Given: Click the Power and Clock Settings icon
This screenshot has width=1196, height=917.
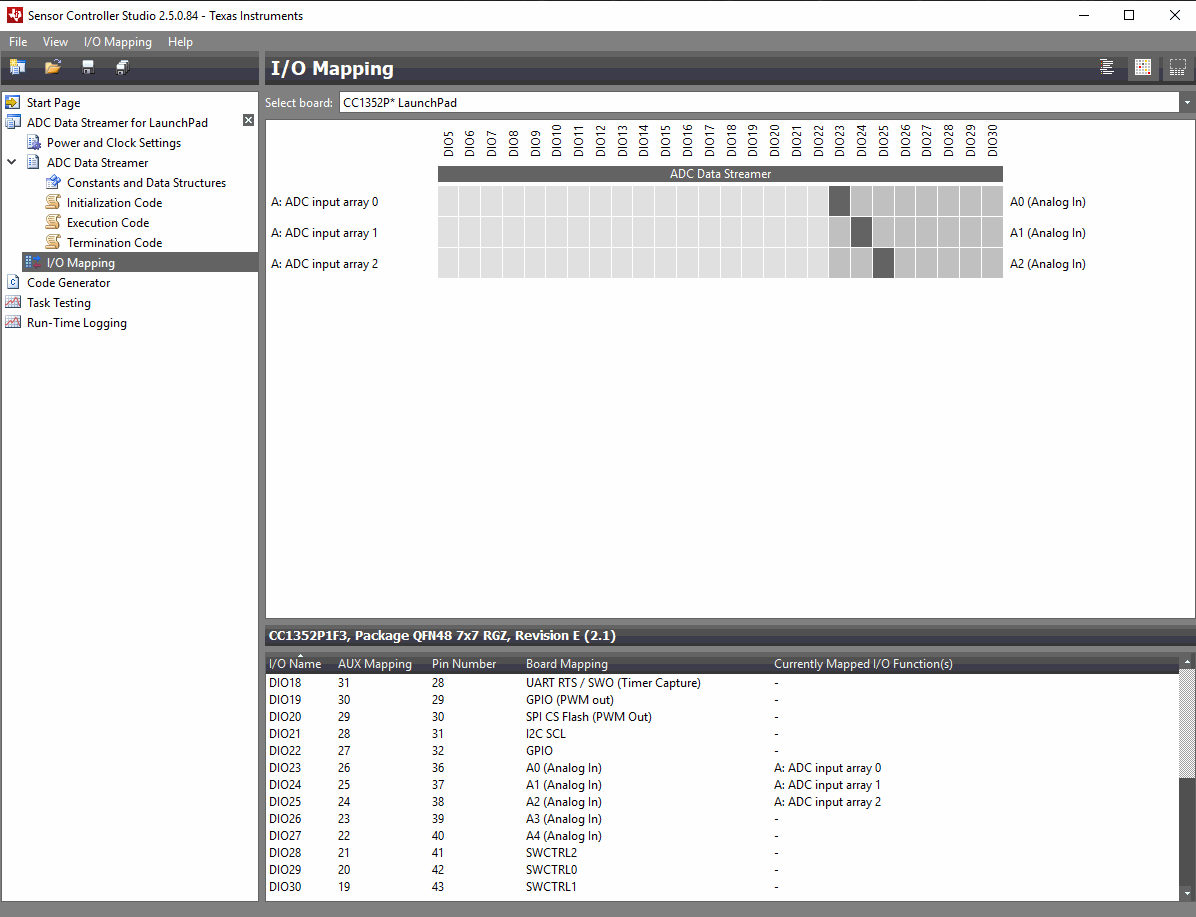Looking at the screenshot, I should 34,143.
